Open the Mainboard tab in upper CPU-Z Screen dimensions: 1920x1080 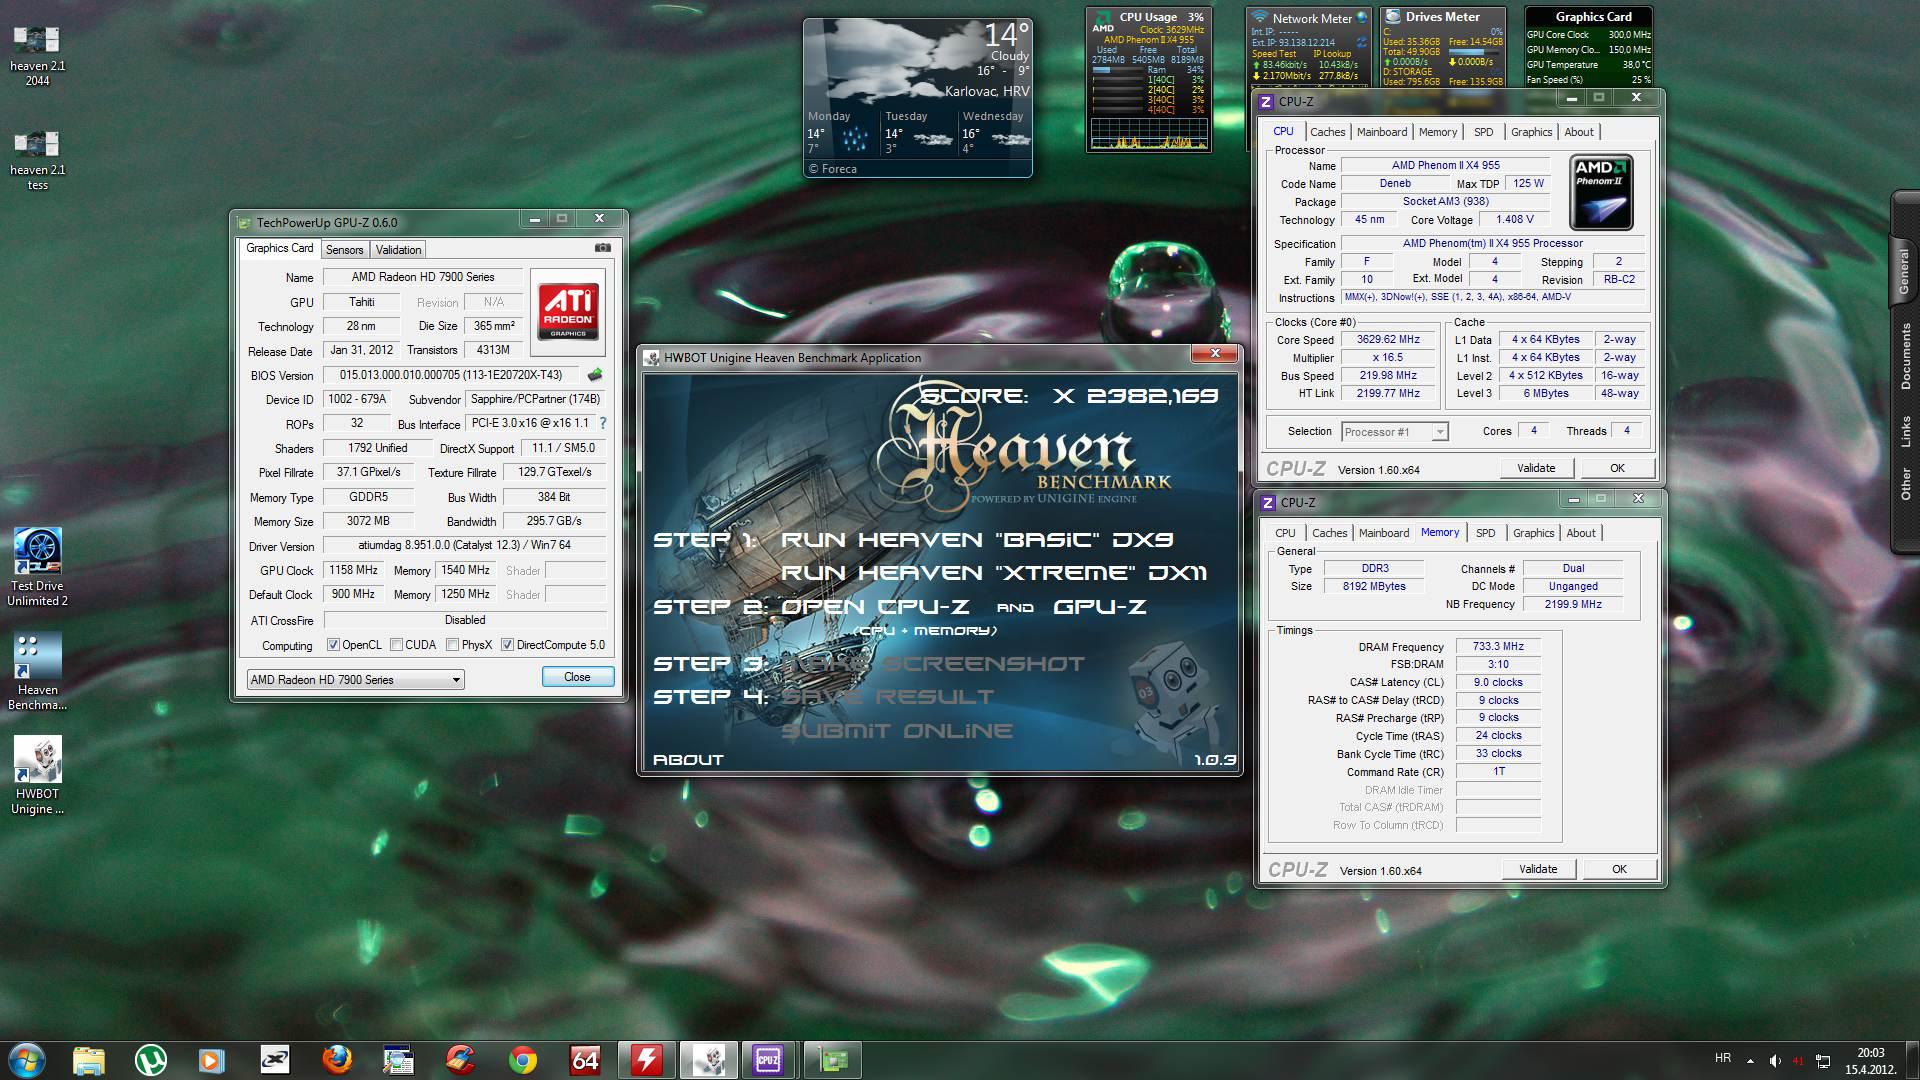coord(1381,132)
